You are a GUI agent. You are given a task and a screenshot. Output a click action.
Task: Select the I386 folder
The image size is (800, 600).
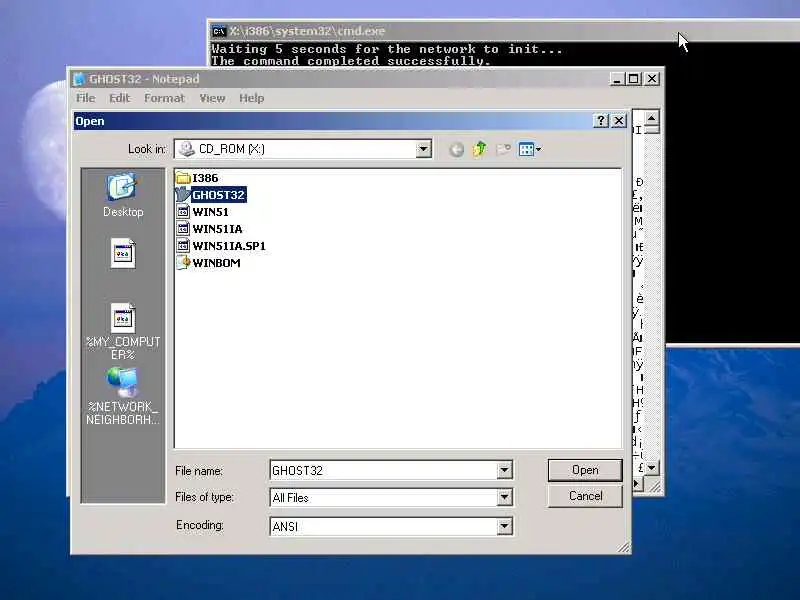[x=197, y=178]
